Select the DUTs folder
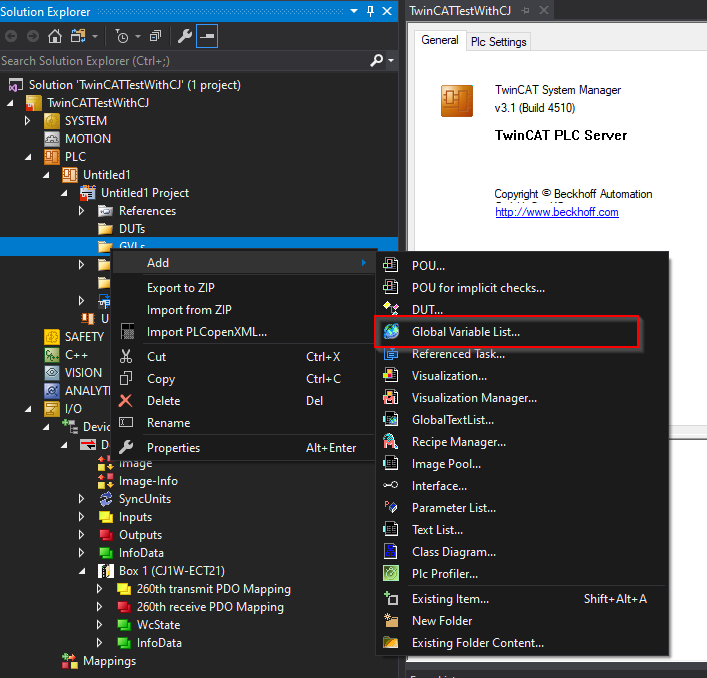The height and width of the screenshot is (678, 707). [x=132, y=229]
